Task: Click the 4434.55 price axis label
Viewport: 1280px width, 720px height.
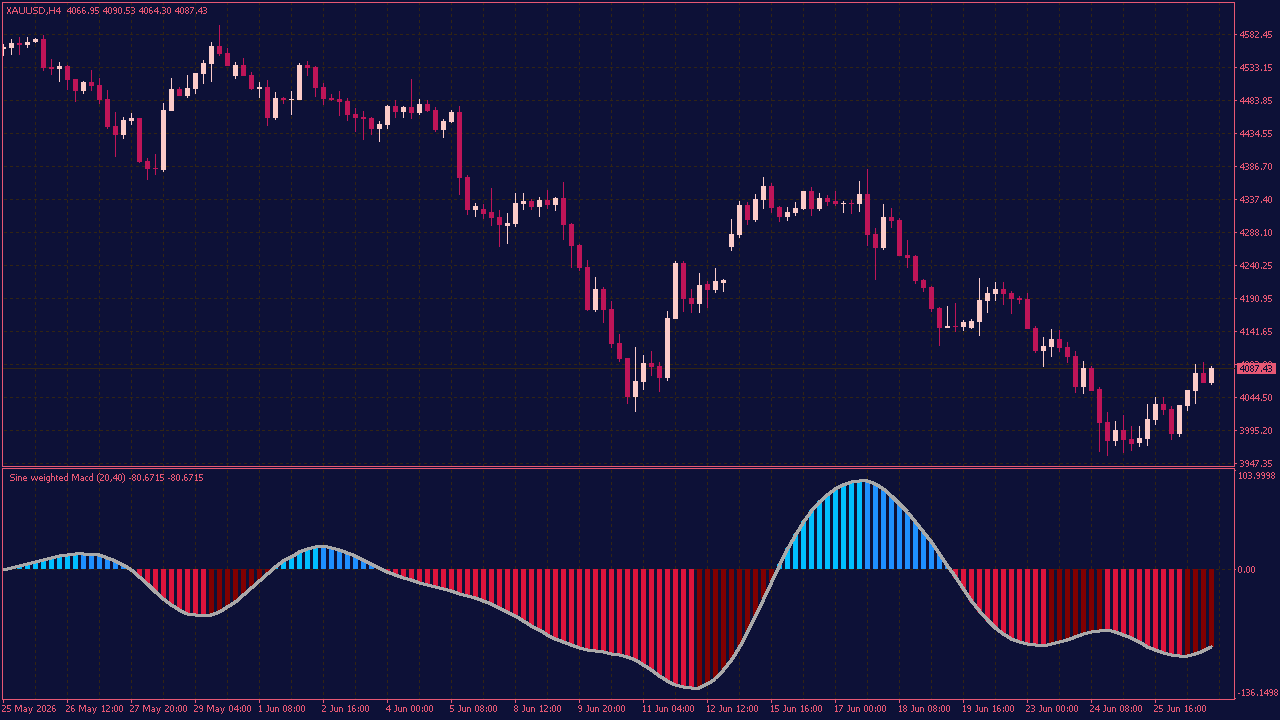Action: (x=1255, y=134)
